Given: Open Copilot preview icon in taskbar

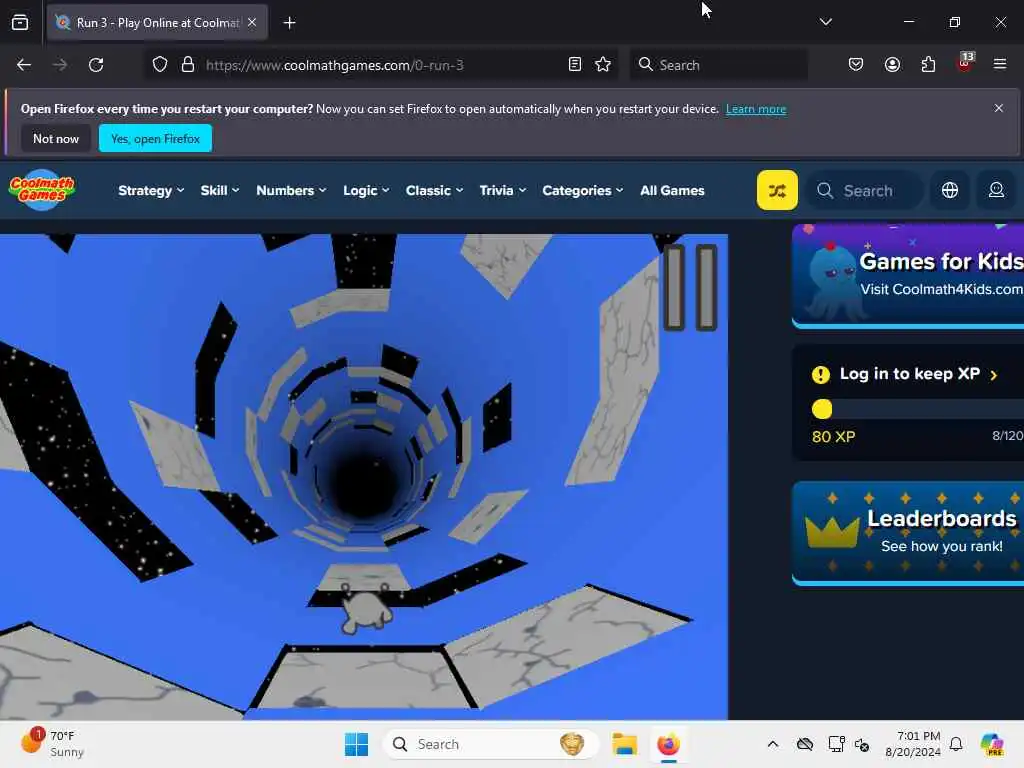Looking at the screenshot, I should click(x=992, y=744).
